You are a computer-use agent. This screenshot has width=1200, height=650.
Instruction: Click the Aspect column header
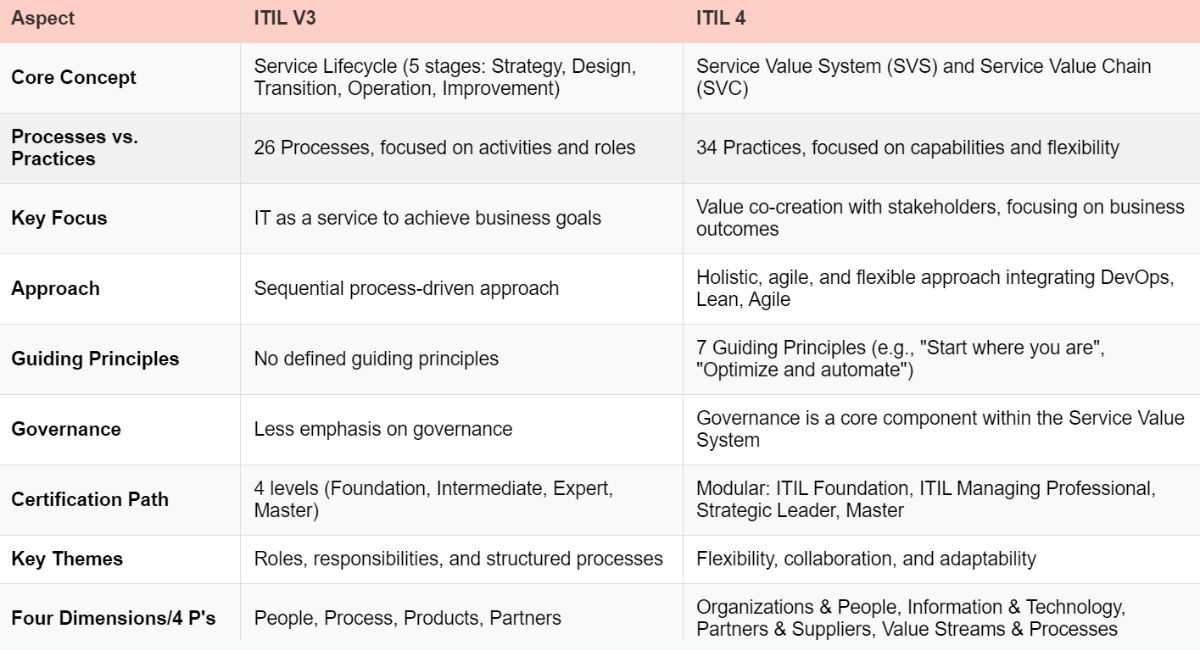(x=43, y=18)
